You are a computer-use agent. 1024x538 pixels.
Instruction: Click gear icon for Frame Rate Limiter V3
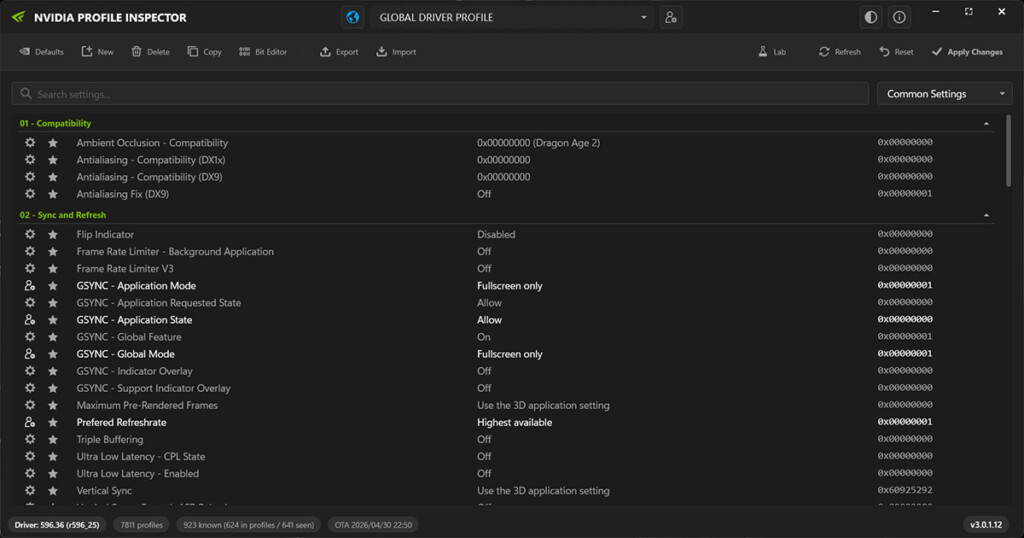tap(30, 268)
